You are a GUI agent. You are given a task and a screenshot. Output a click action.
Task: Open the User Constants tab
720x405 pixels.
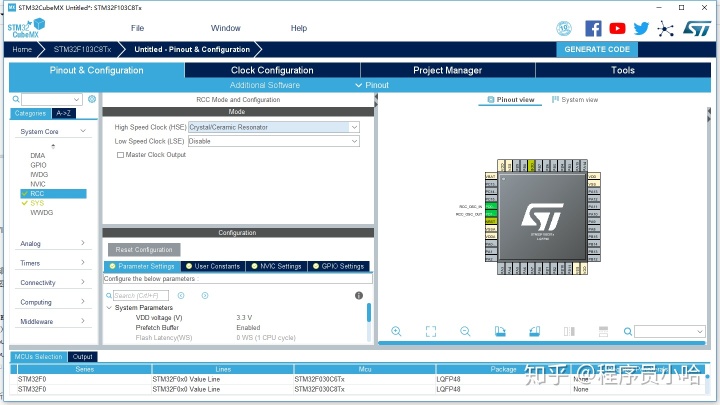click(213, 266)
